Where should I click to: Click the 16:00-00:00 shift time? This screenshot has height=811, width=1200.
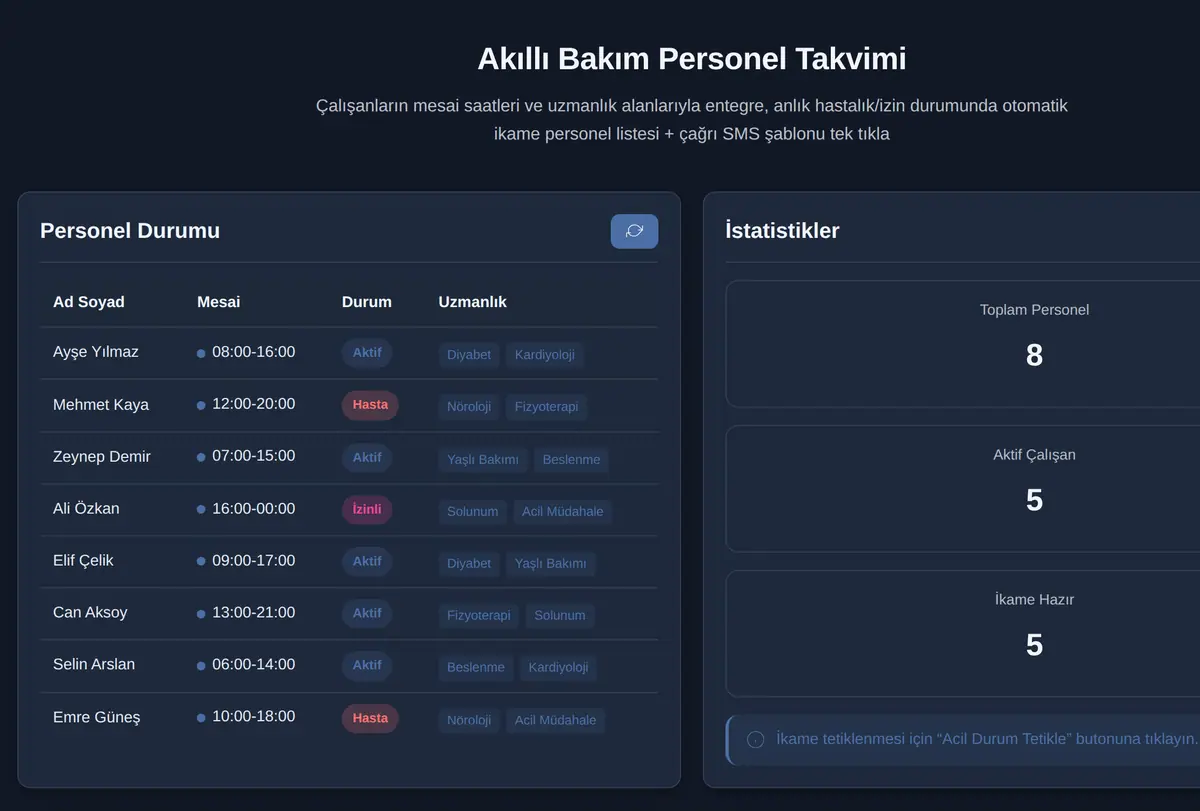[253, 509]
